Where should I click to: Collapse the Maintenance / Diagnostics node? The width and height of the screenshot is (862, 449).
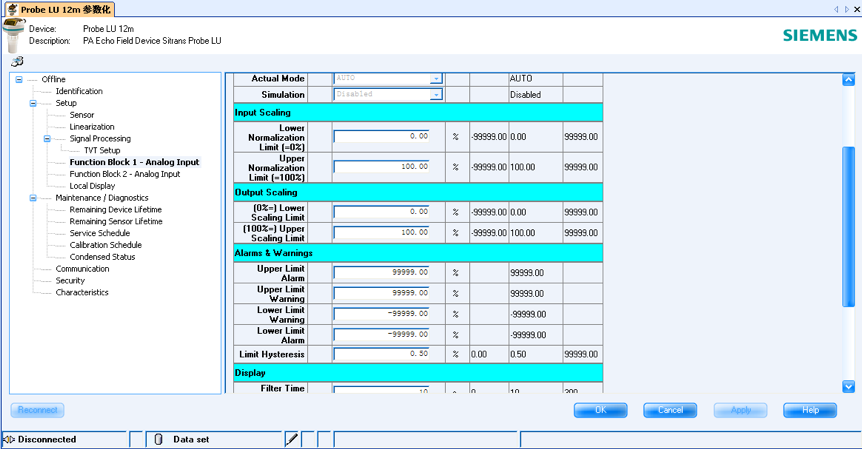click(33, 198)
